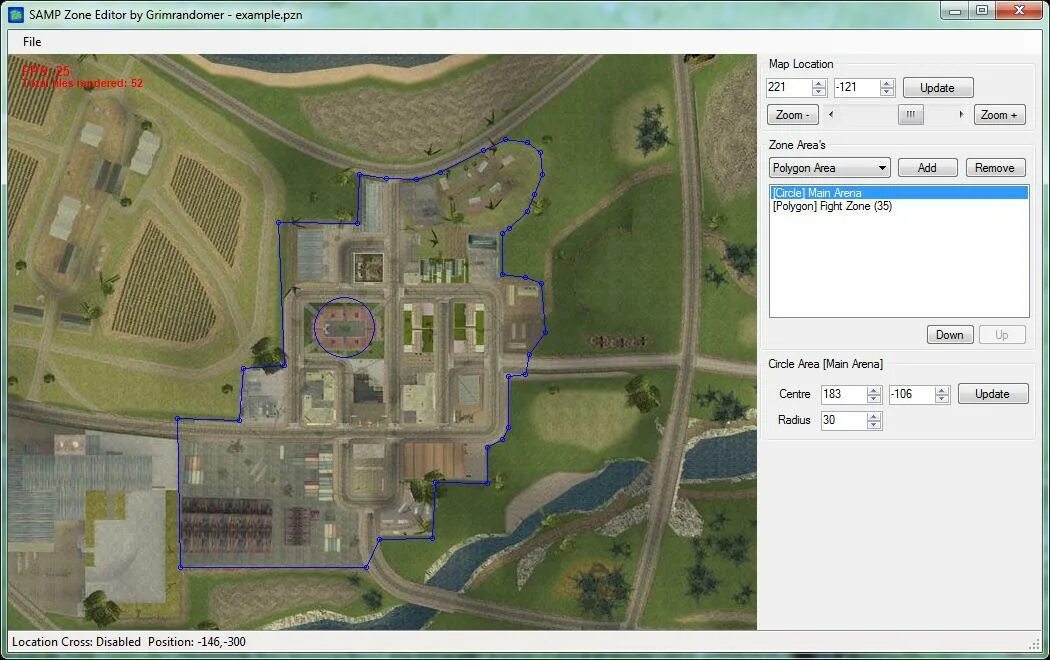Click the Remove zone area button
The height and width of the screenshot is (660, 1050).
[995, 168]
